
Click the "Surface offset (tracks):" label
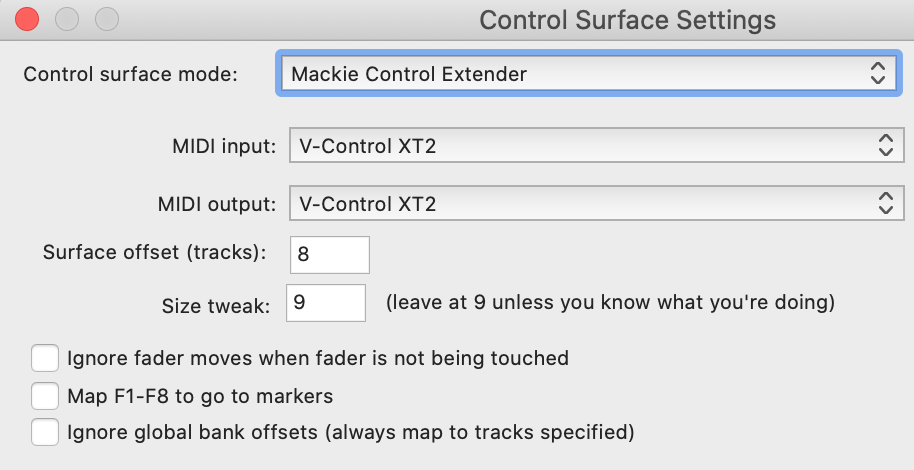(x=155, y=252)
